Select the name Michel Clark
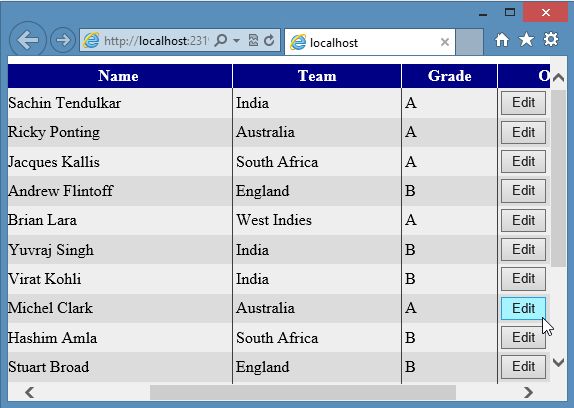The image size is (574, 408). tap(51, 308)
